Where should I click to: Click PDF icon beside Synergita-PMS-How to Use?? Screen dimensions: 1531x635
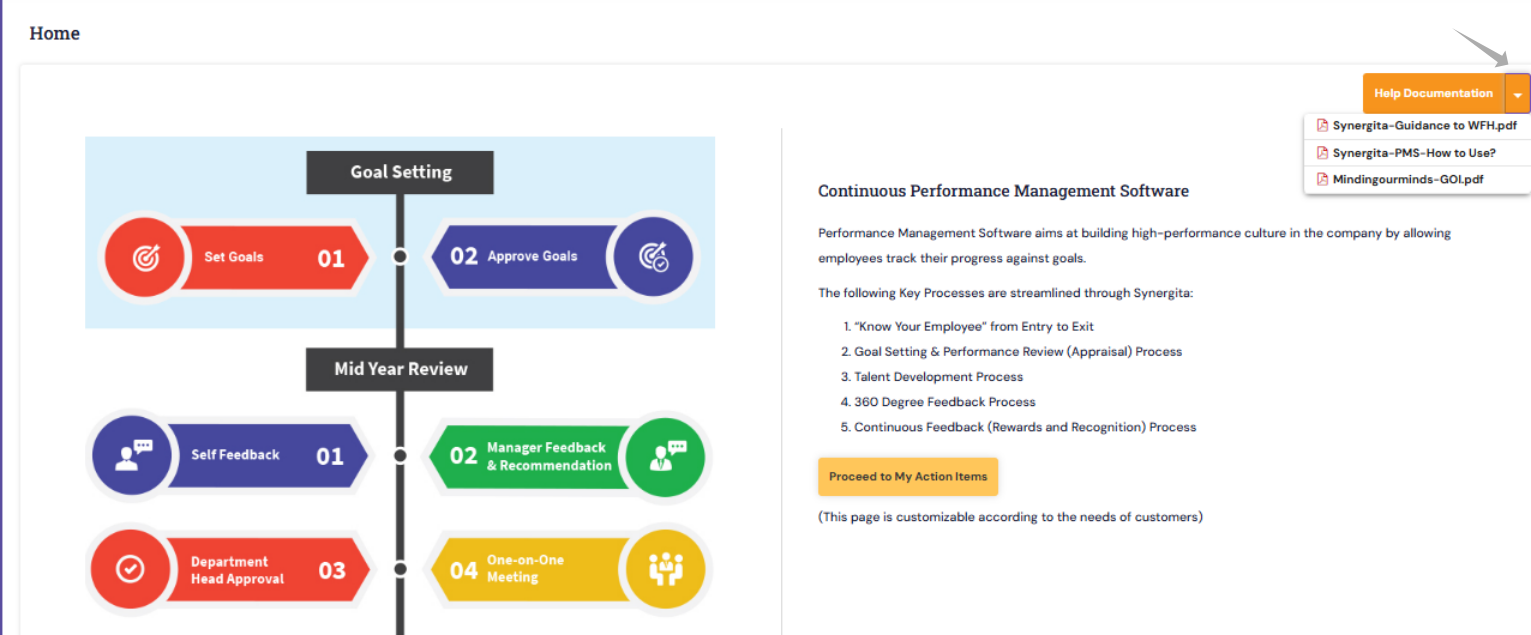coord(1322,153)
